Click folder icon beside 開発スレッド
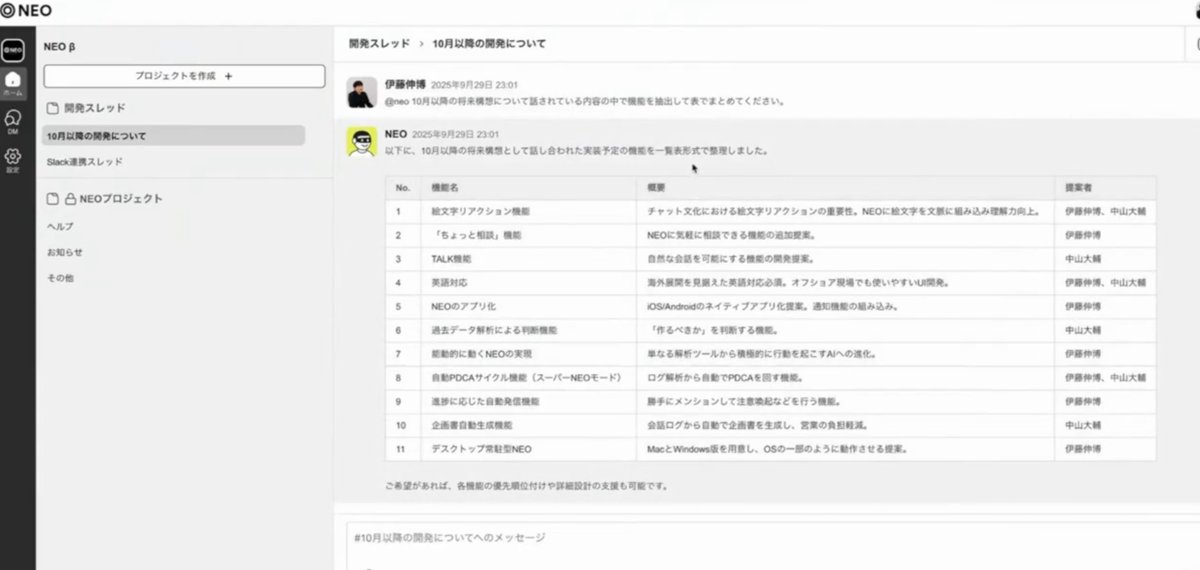 (x=52, y=108)
